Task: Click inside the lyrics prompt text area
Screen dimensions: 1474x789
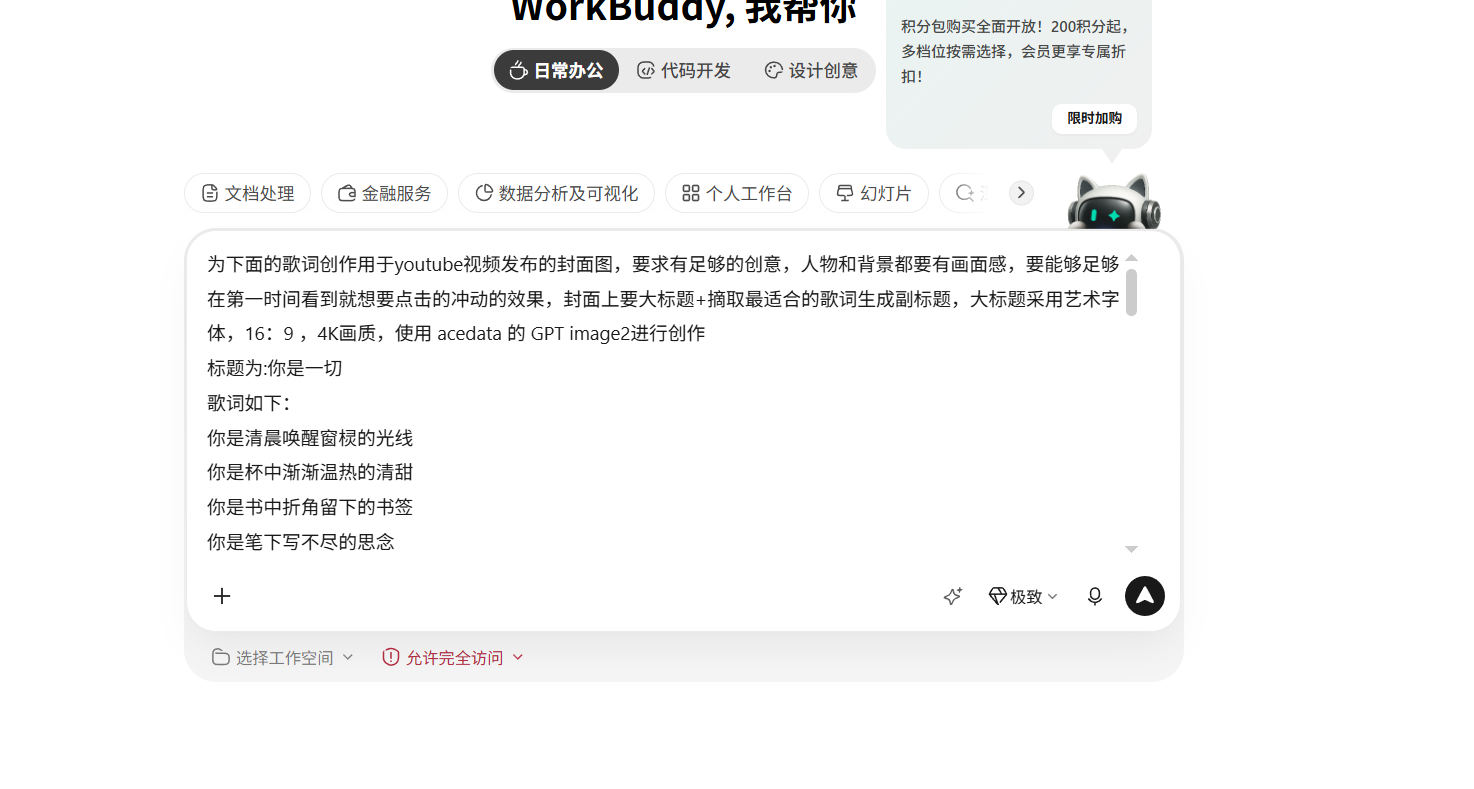Action: 664,403
